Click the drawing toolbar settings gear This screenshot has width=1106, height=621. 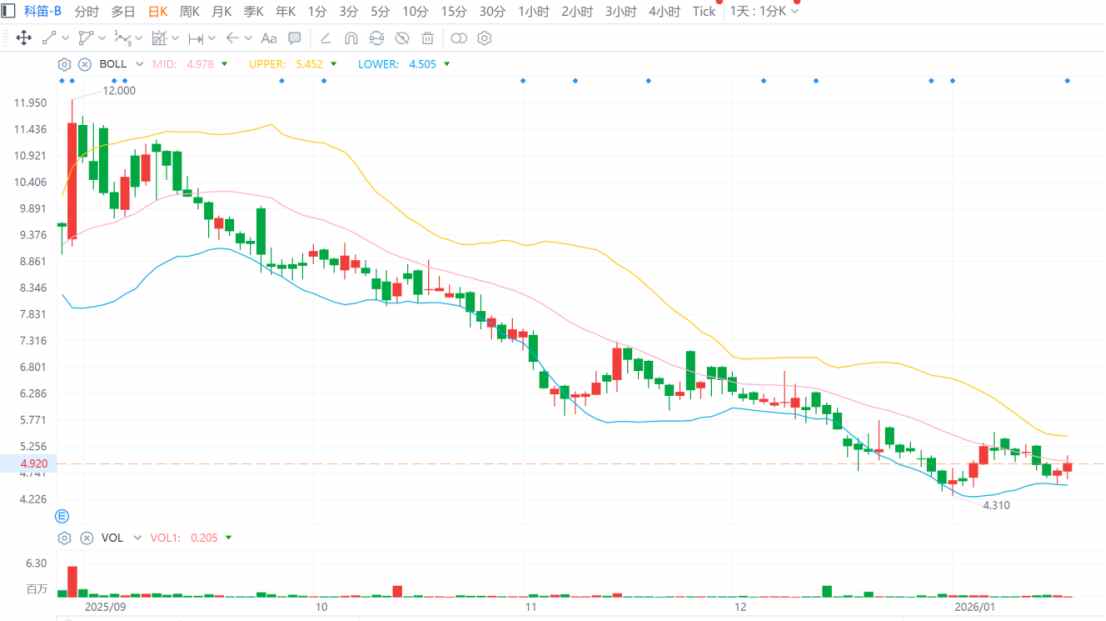(x=485, y=38)
